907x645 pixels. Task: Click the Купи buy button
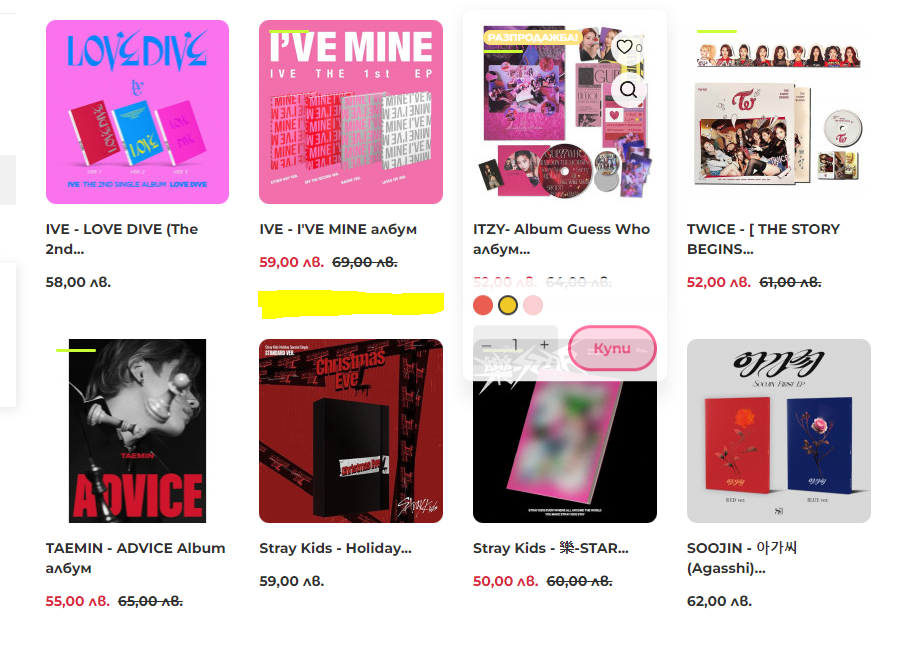612,348
